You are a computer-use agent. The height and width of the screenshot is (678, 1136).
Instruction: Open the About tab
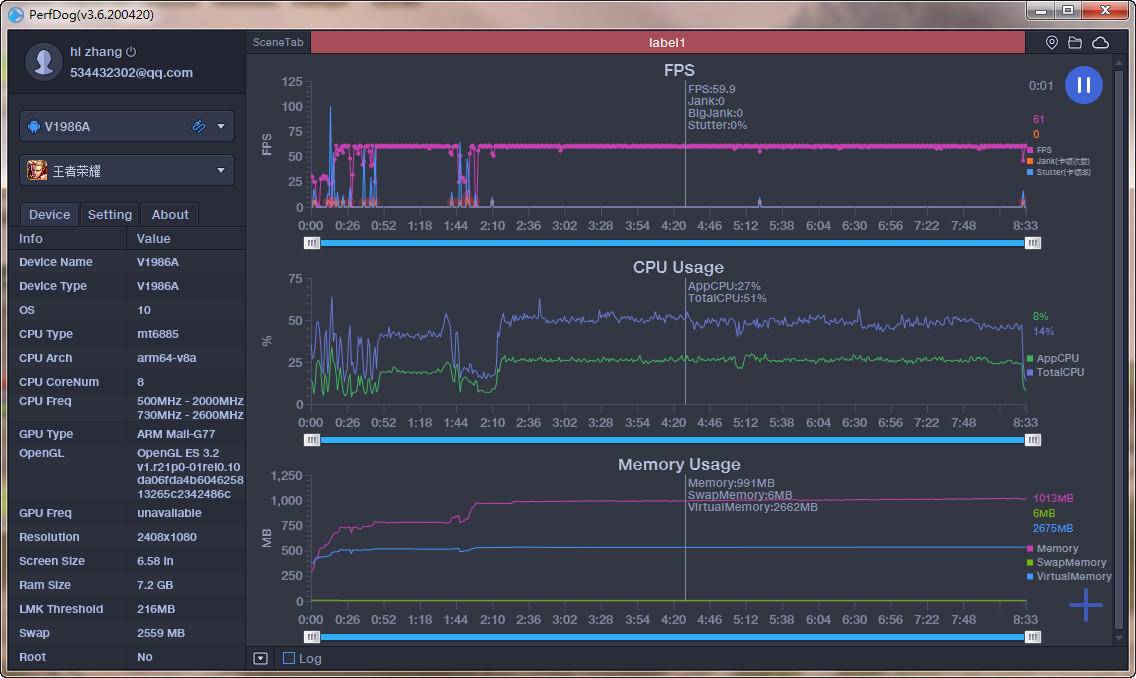(170, 214)
